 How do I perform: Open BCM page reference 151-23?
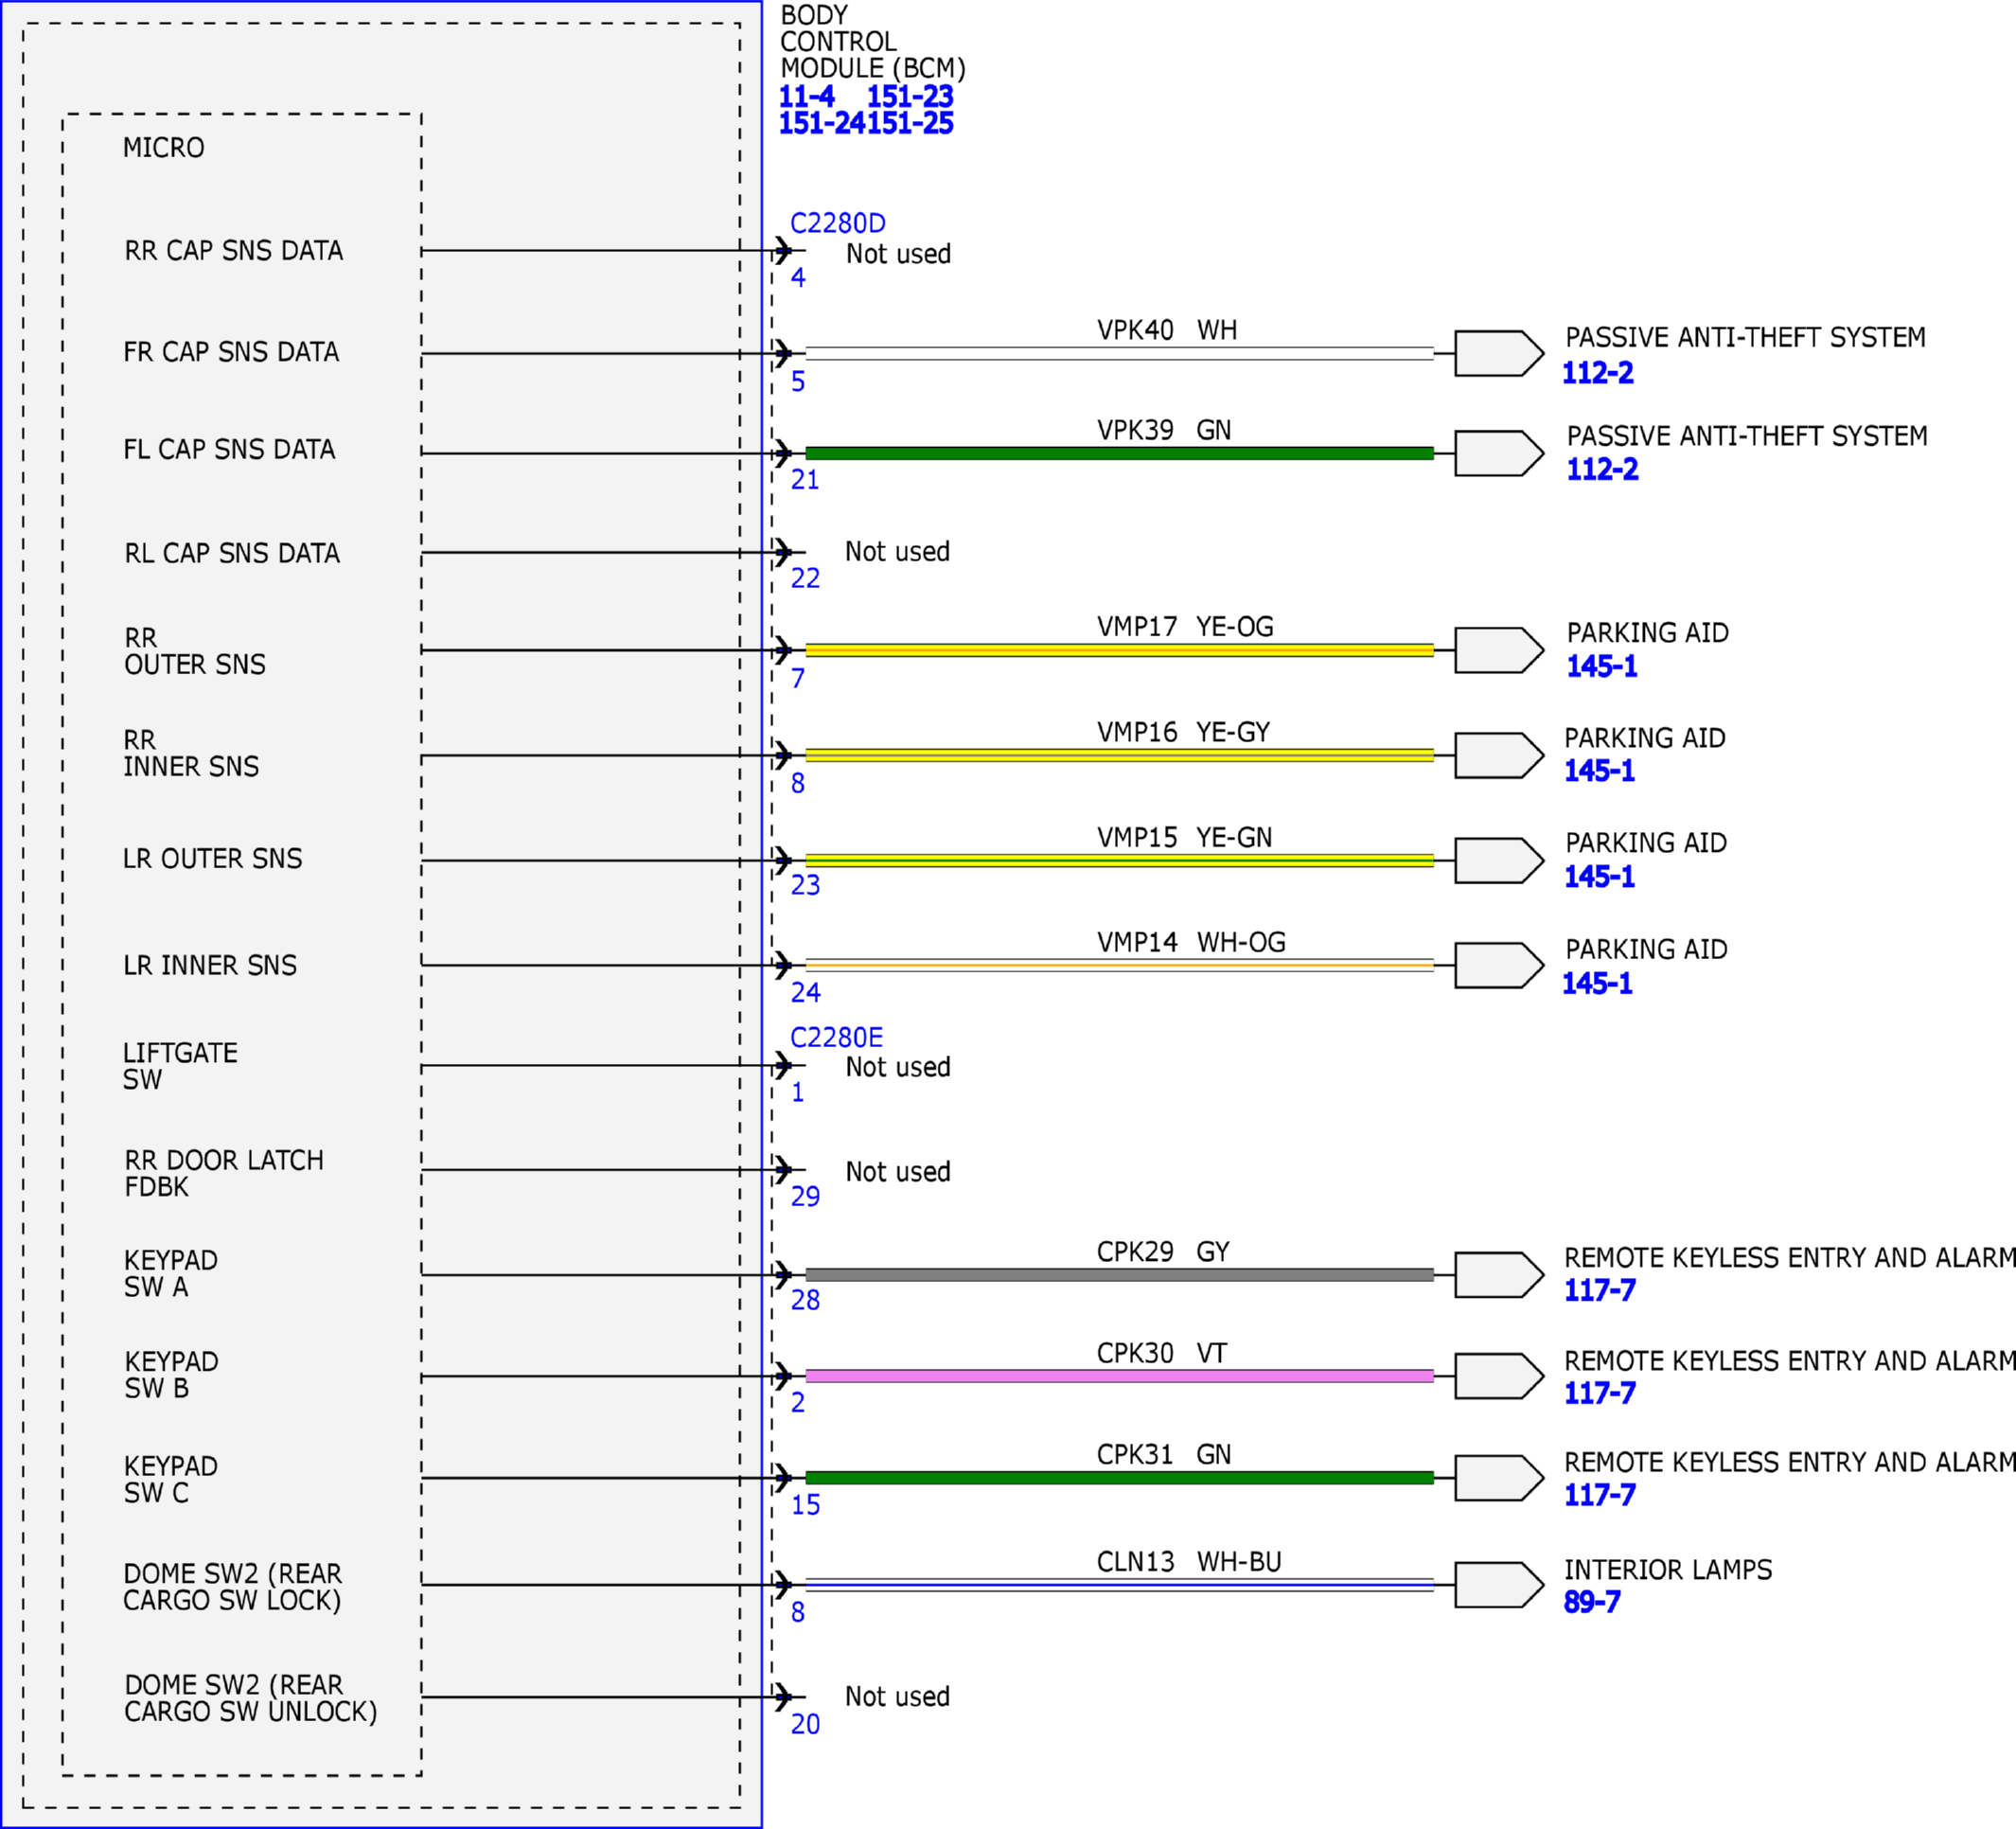tap(910, 97)
